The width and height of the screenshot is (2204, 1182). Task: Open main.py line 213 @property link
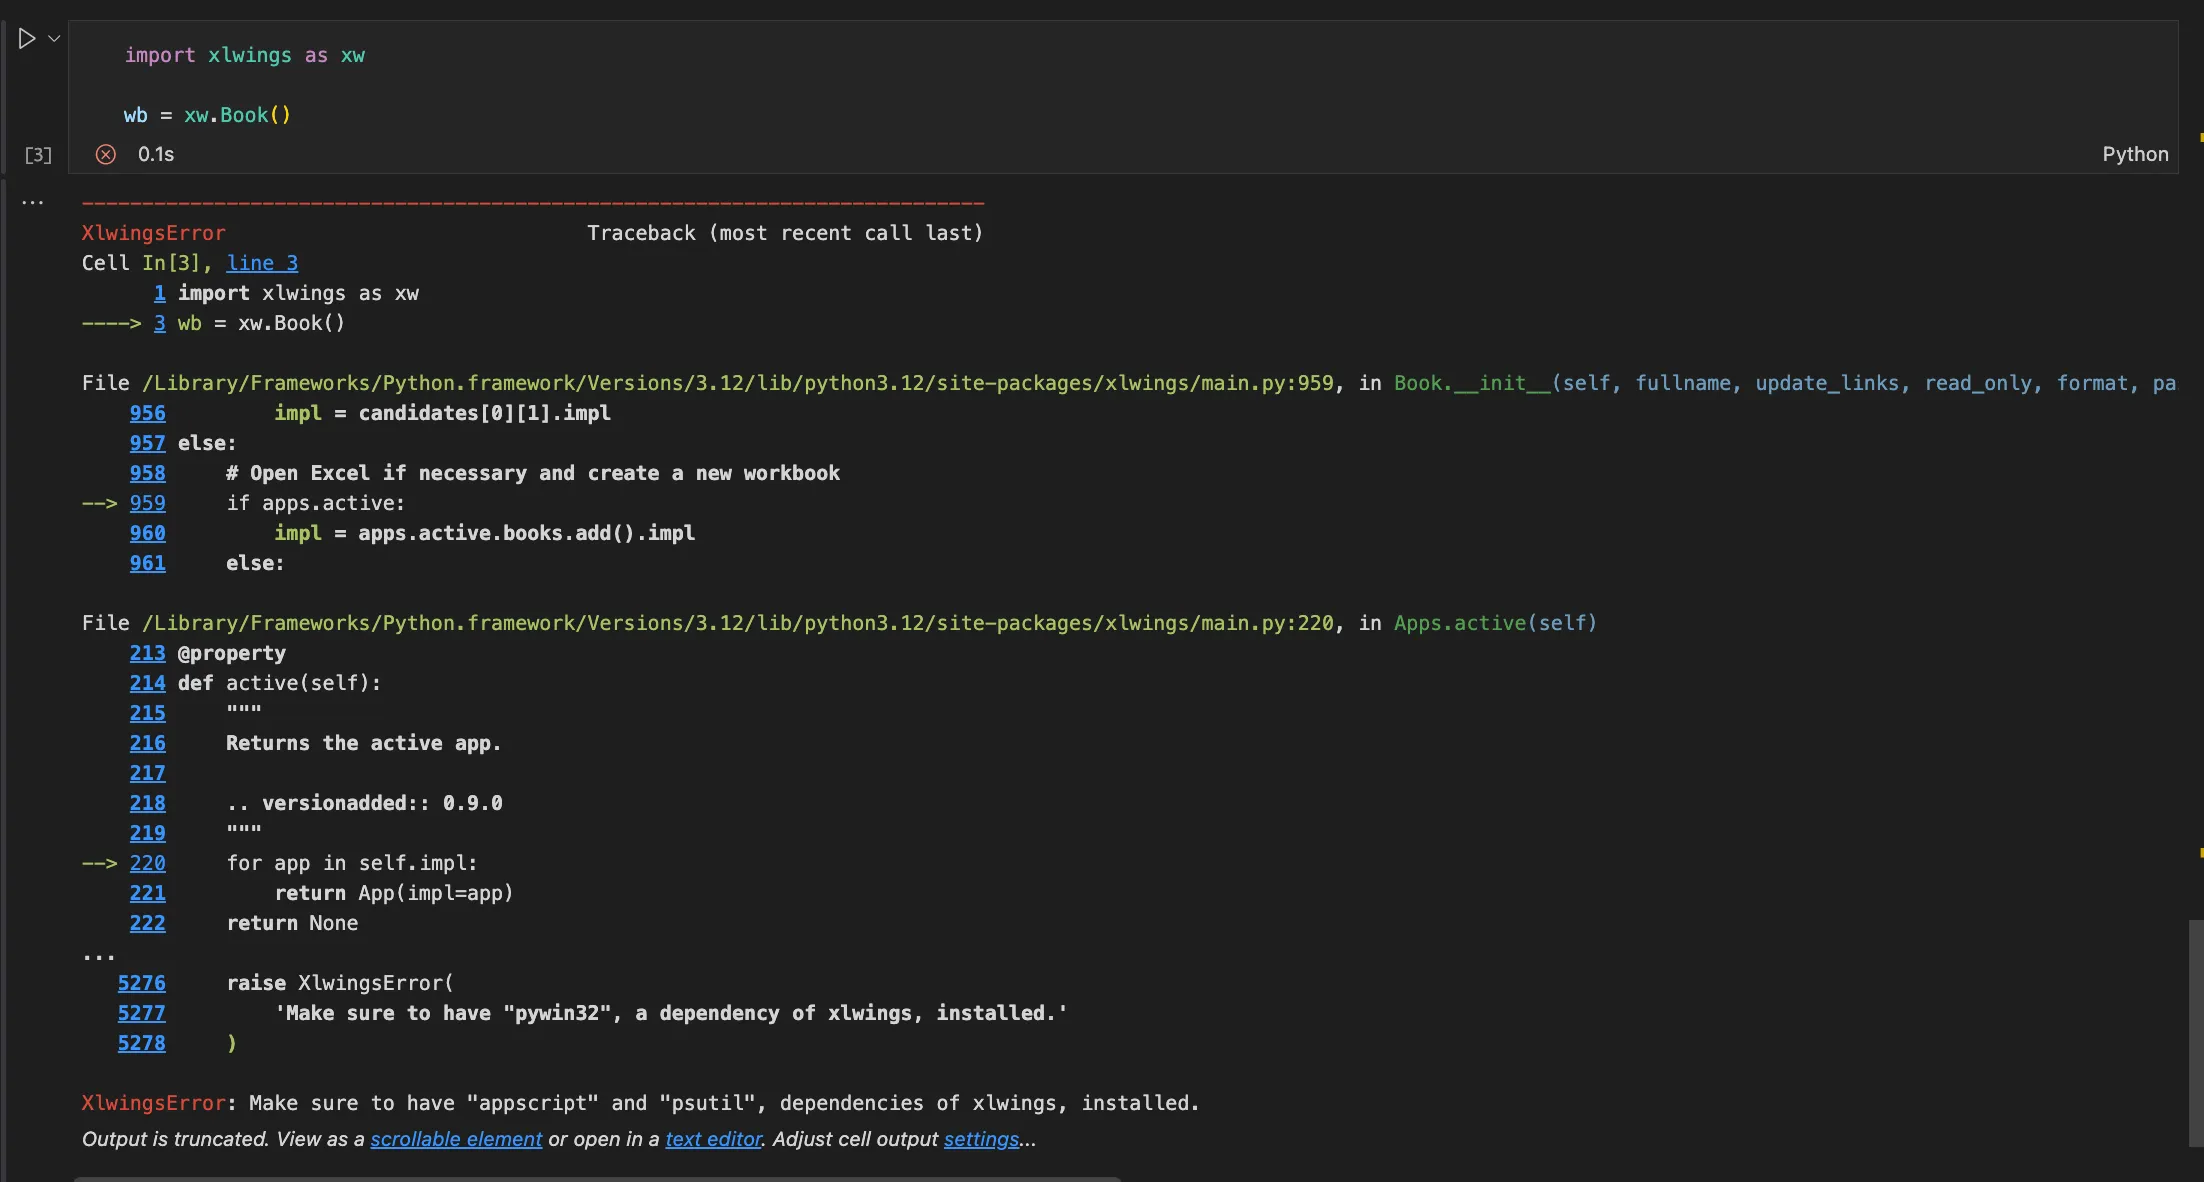pos(148,653)
